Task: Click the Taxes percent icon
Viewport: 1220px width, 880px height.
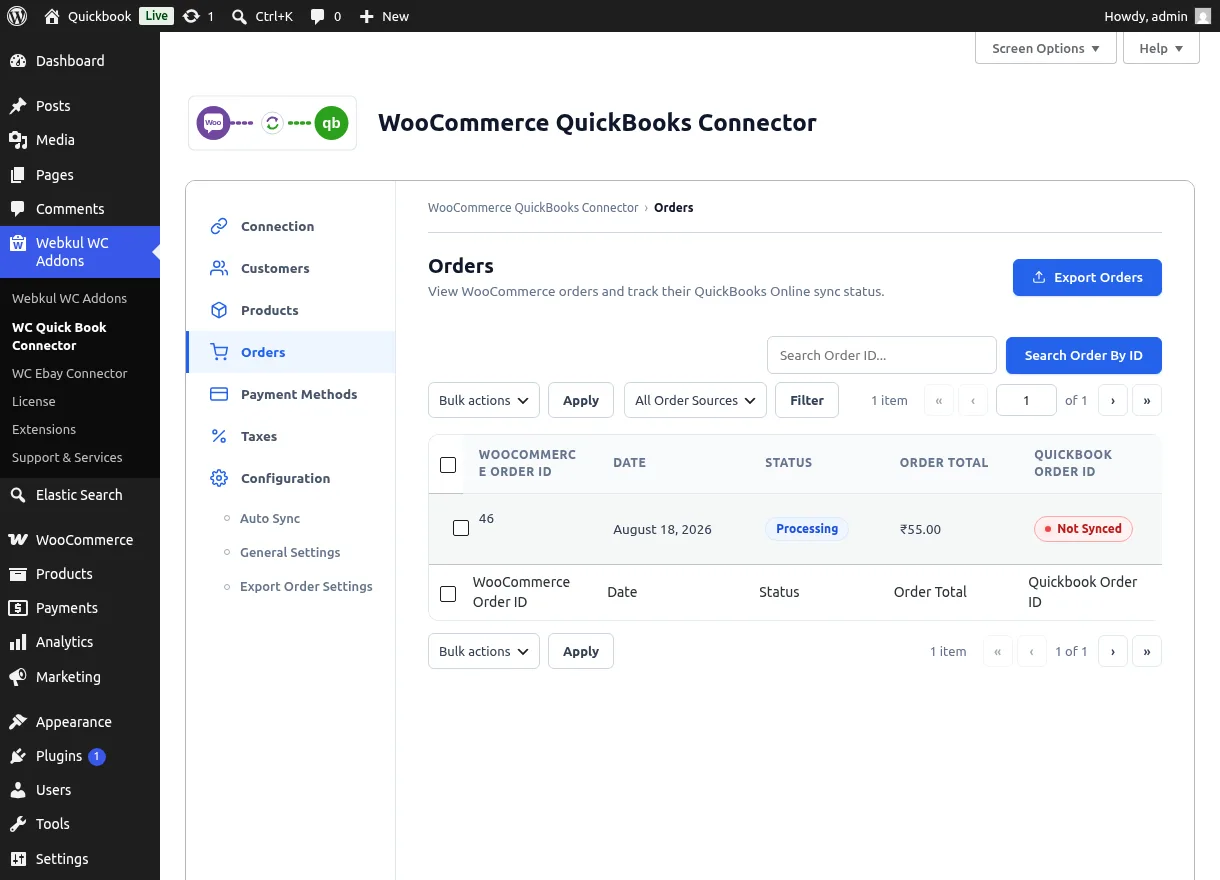Action: click(x=219, y=436)
